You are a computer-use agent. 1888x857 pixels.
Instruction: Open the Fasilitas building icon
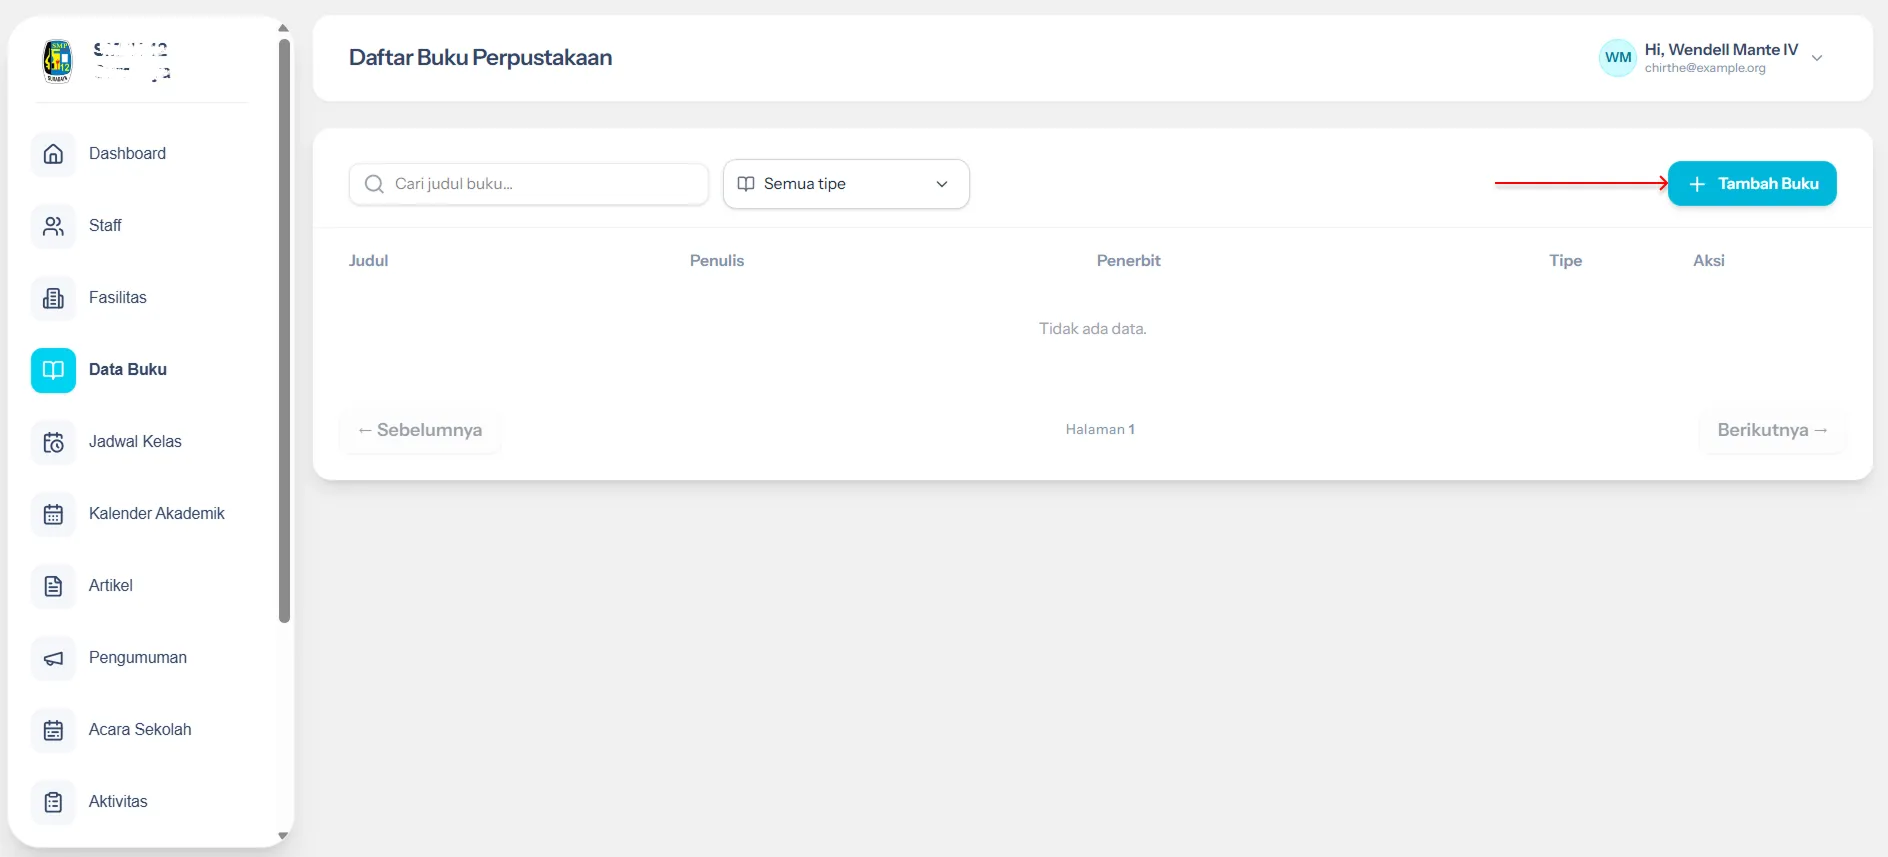click(x=53, y=298)
